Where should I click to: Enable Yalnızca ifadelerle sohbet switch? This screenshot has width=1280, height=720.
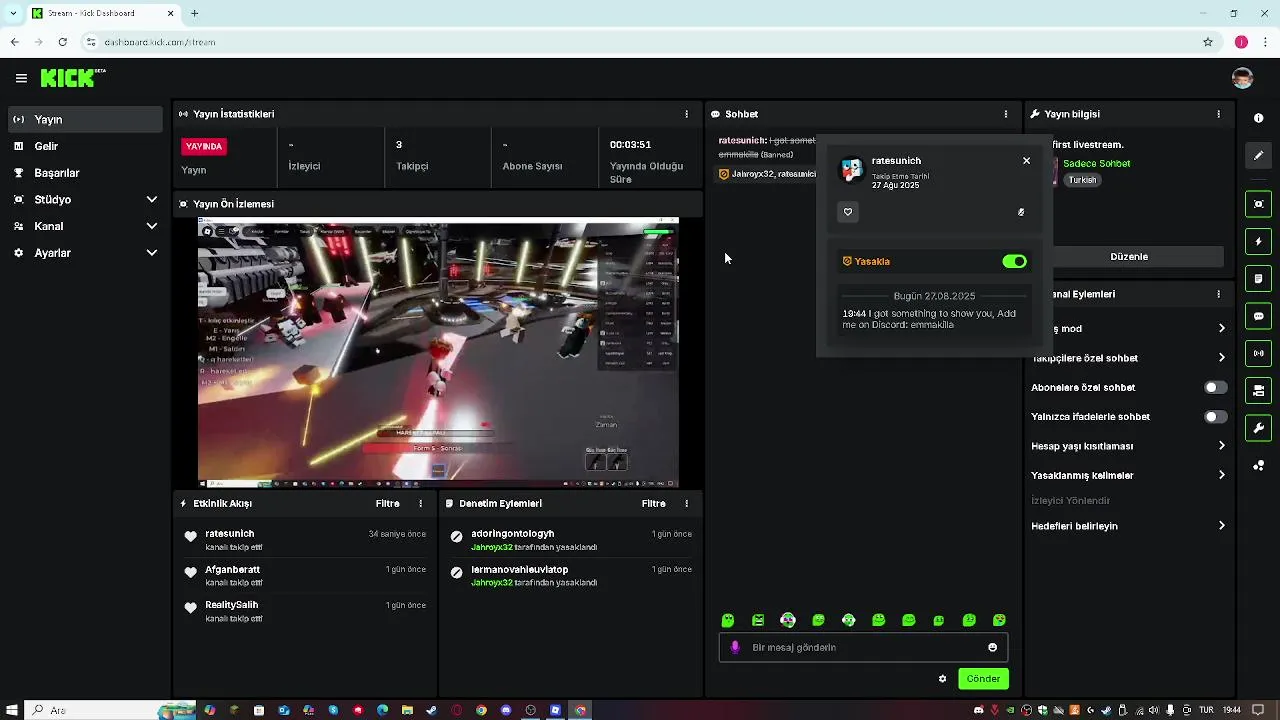point(1215,416)
